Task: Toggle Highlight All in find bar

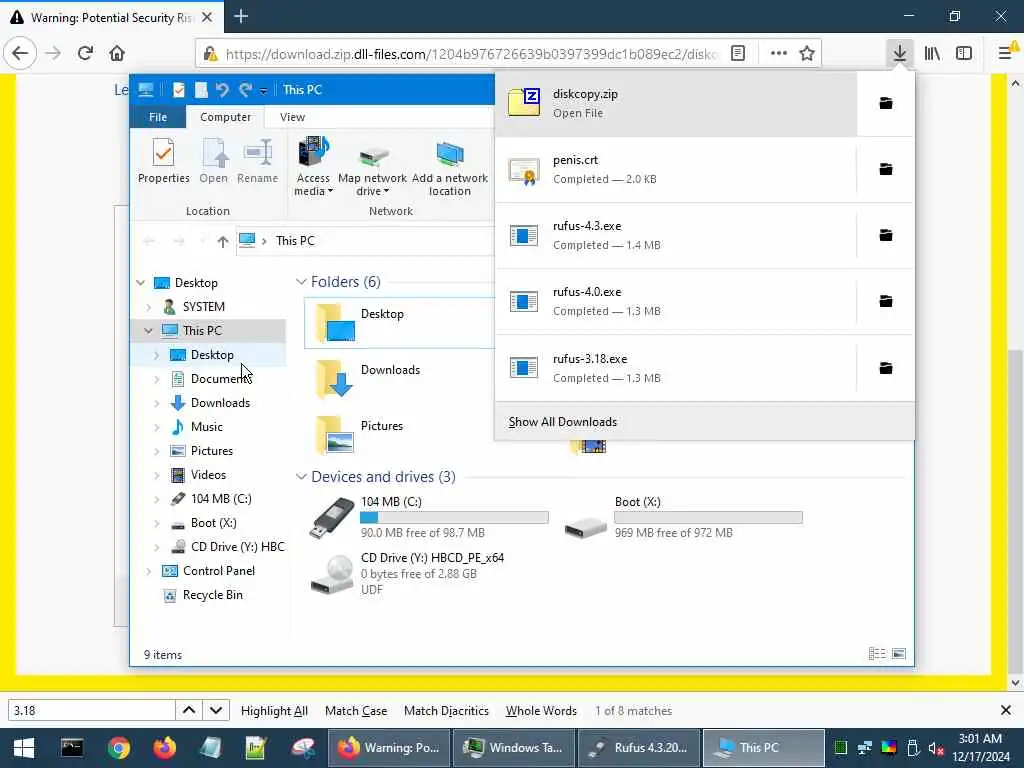Action: click(274, 711)
